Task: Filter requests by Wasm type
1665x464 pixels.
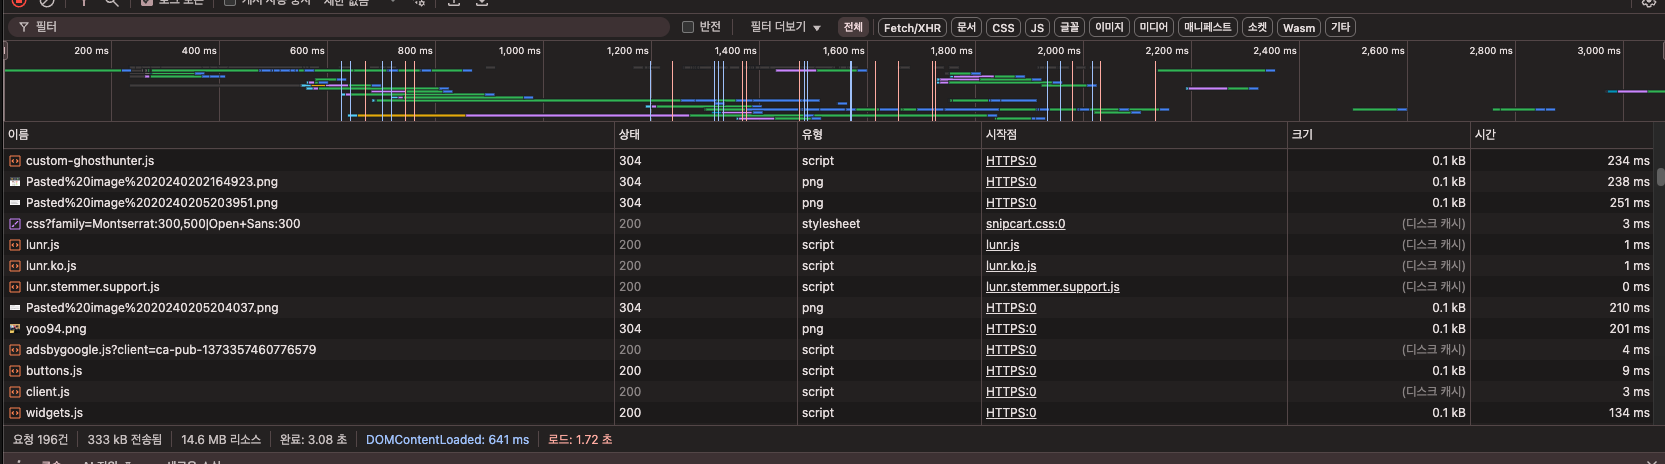Action: tap(1299, 28)
